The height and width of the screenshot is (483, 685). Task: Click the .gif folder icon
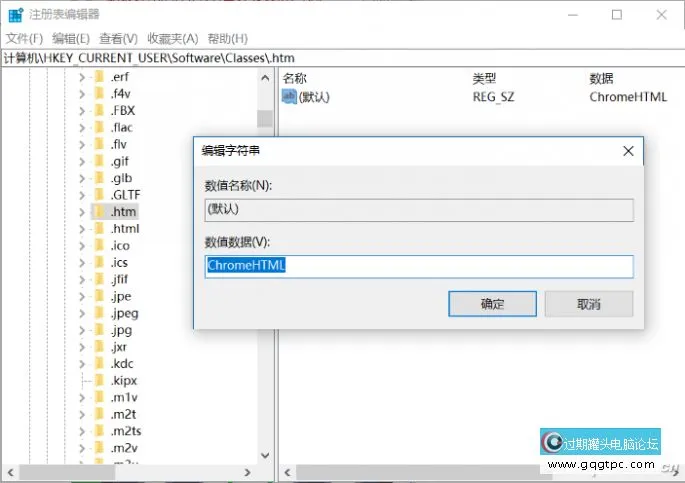coord(100,161)
